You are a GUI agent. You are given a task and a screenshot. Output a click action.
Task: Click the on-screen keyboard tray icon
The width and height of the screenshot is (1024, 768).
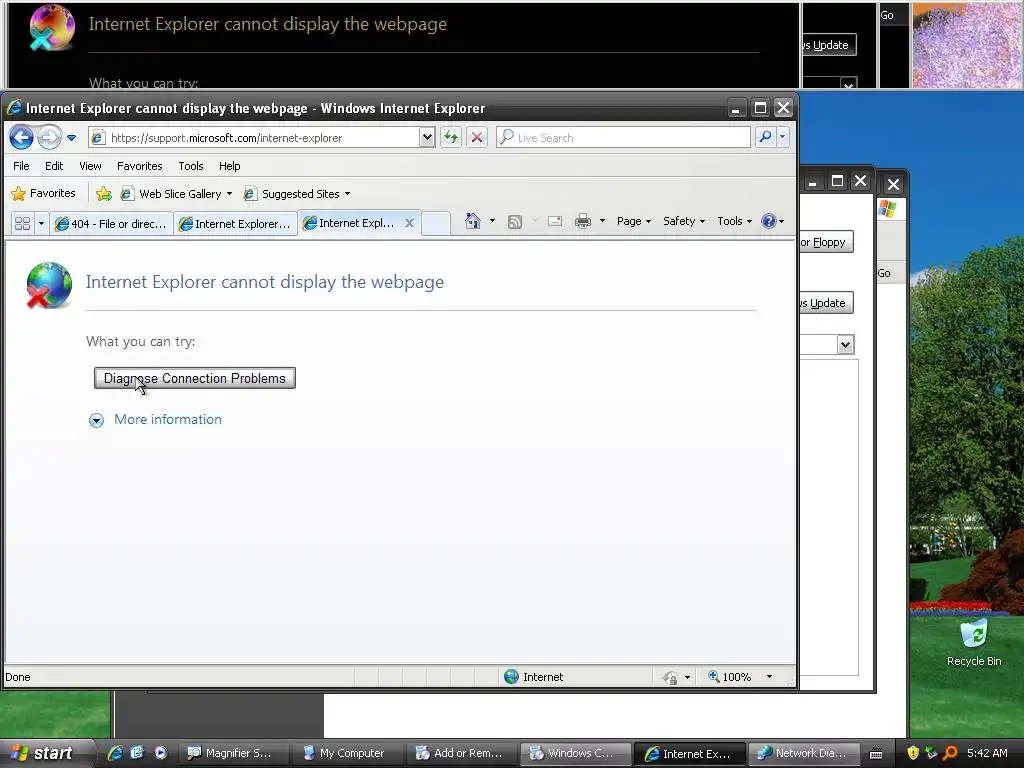(876, 754)
